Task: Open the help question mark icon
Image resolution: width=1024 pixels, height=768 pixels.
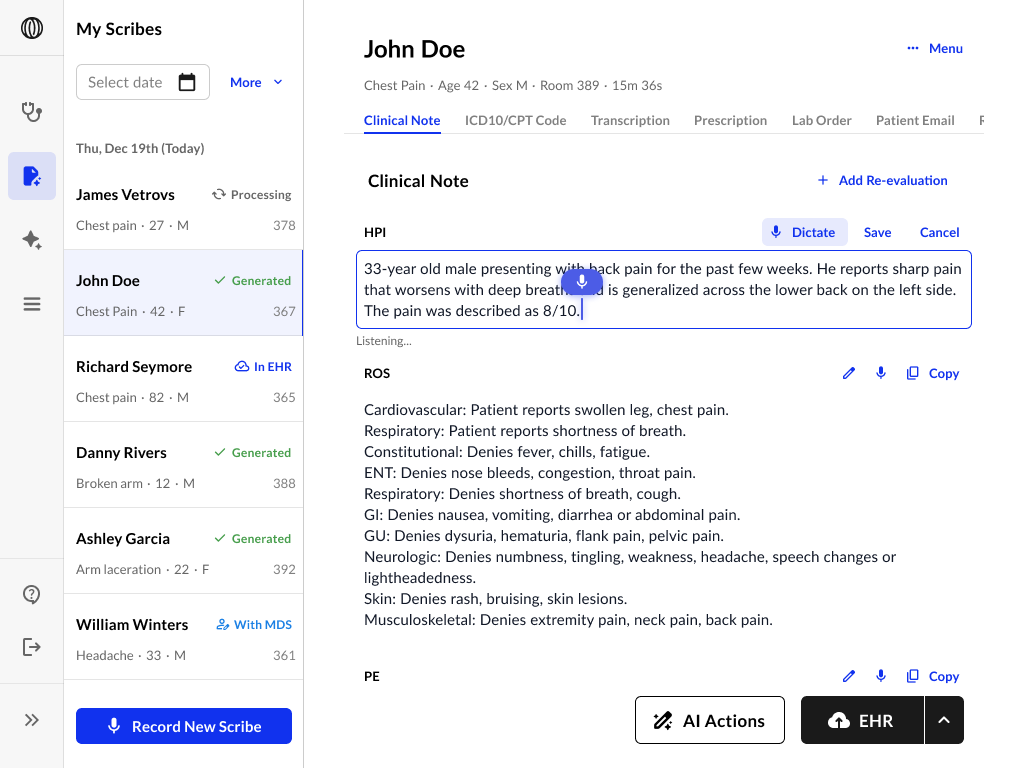Action: (31, 594)
